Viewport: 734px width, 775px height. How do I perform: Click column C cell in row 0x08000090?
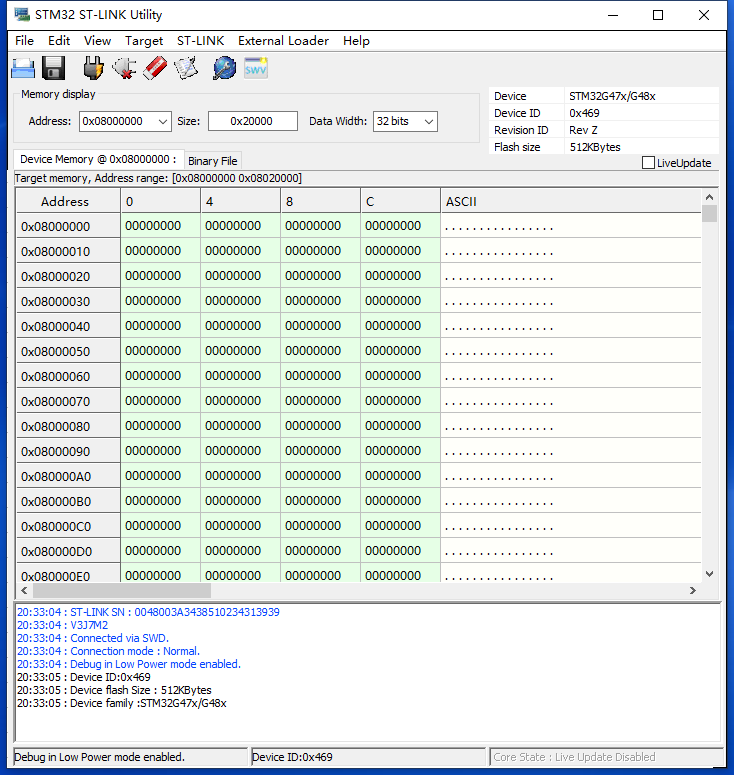coord(400,451)
